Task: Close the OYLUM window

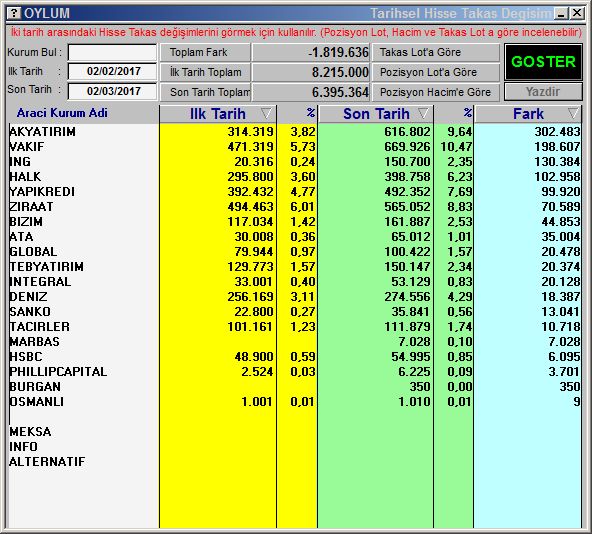Action: pyautogui.click(x=577, y=14)
